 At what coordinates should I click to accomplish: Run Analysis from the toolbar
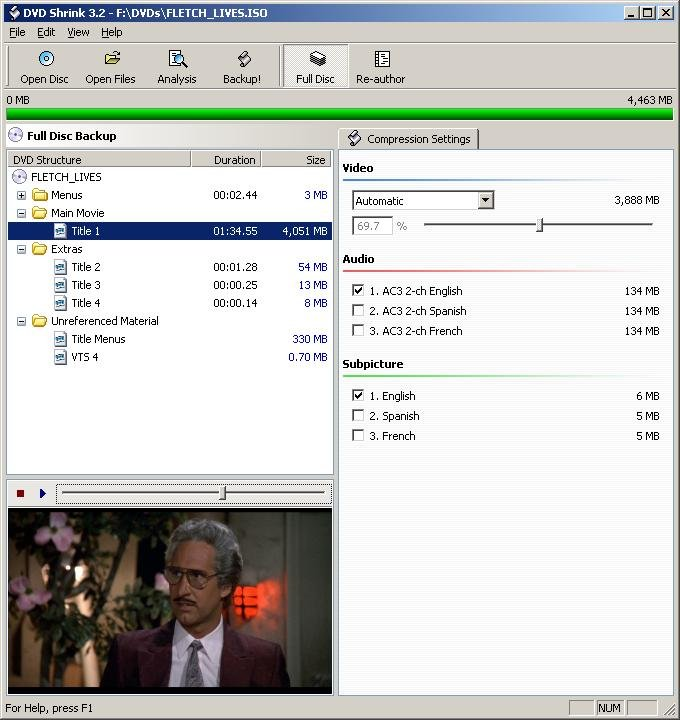177,60
